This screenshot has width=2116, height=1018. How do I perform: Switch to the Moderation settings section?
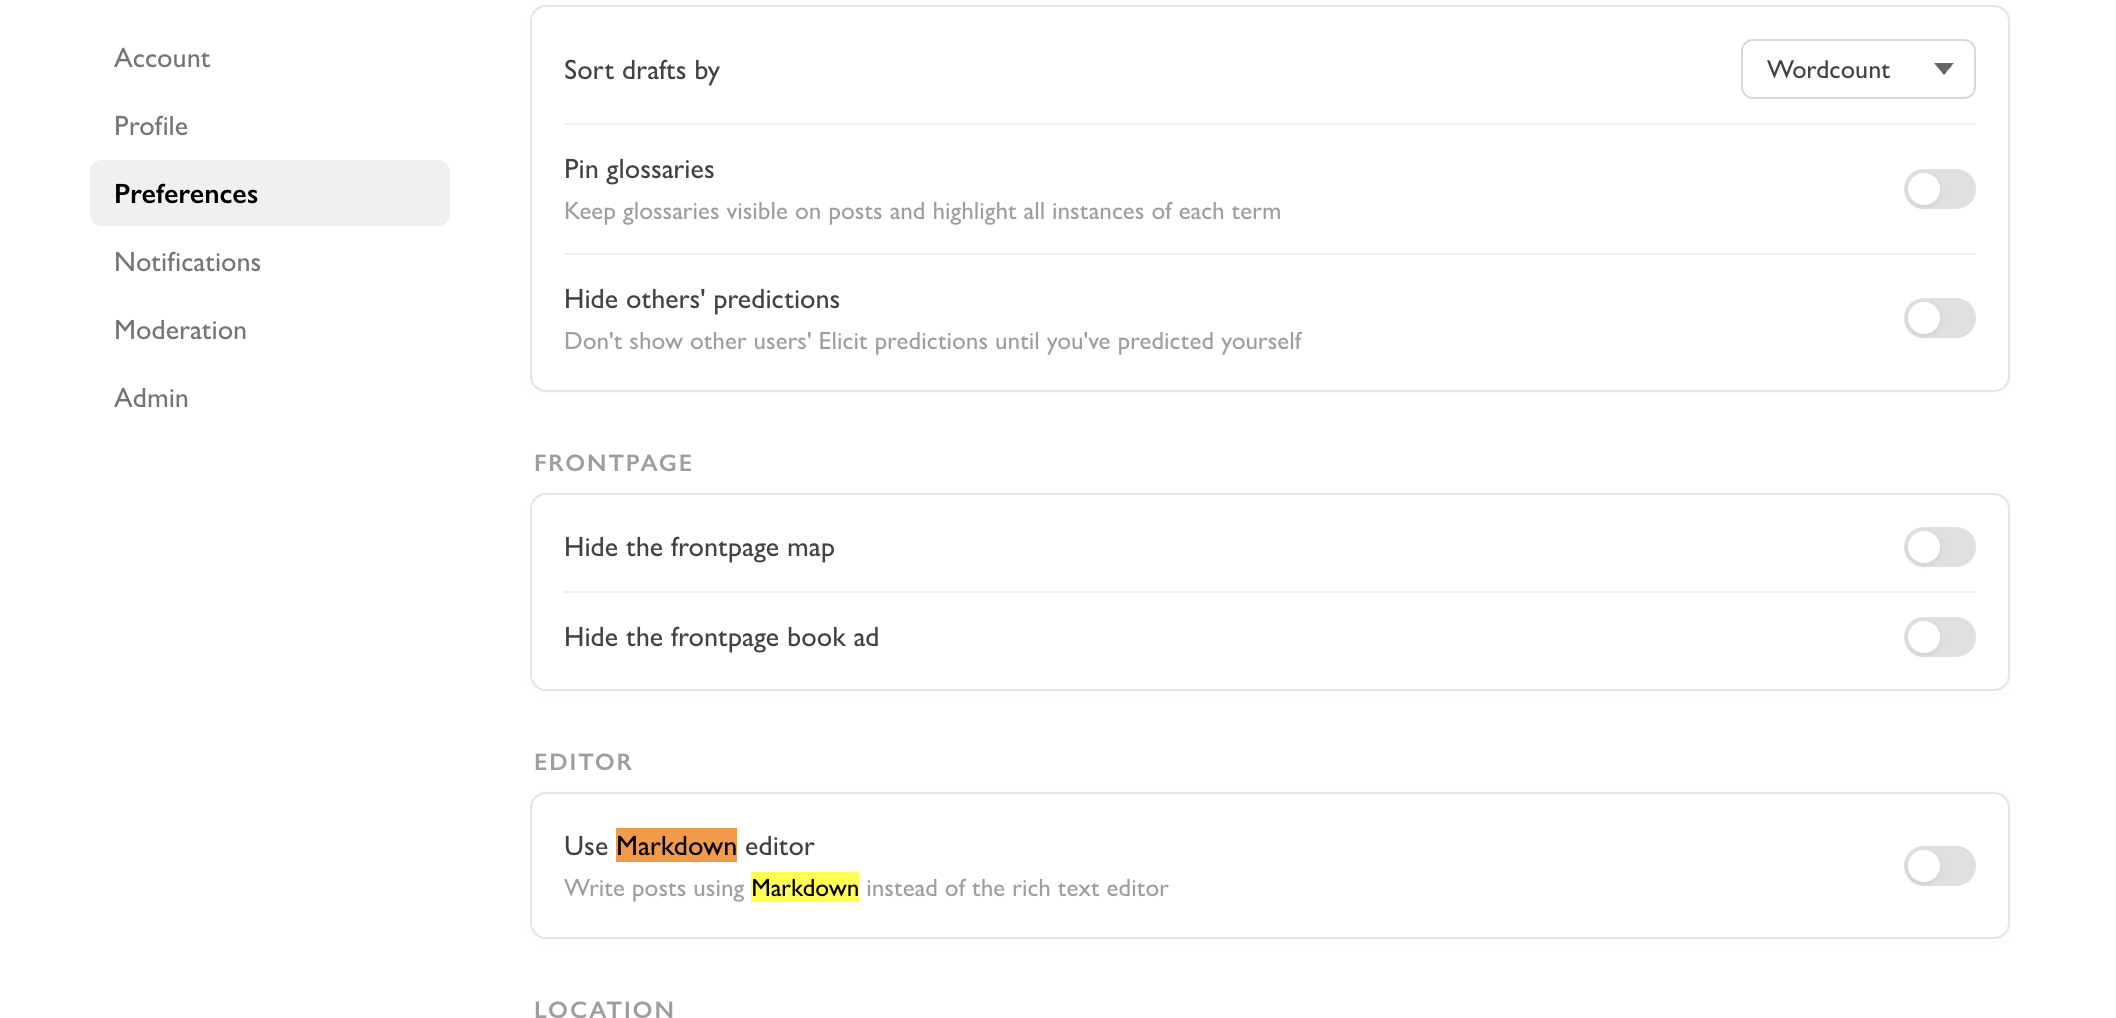click(180, 330)
